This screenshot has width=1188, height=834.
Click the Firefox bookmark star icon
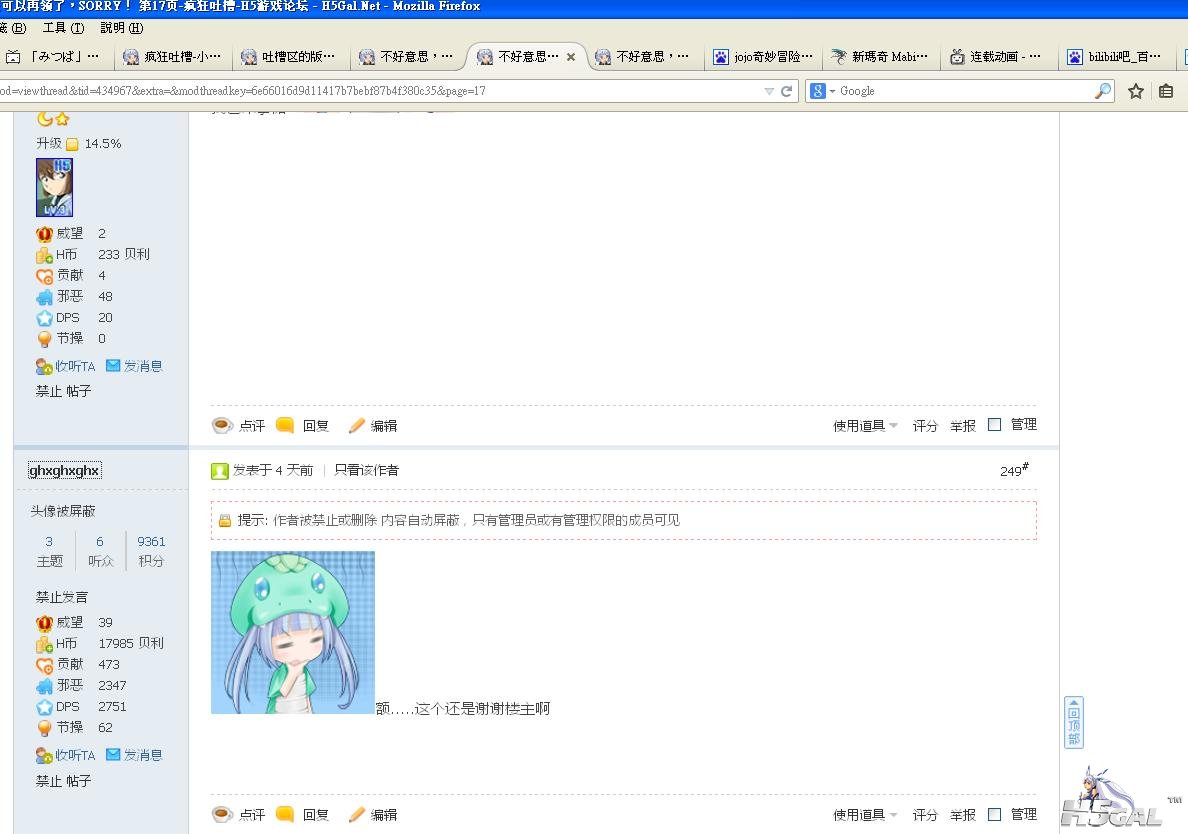[x=1135, y=91]
